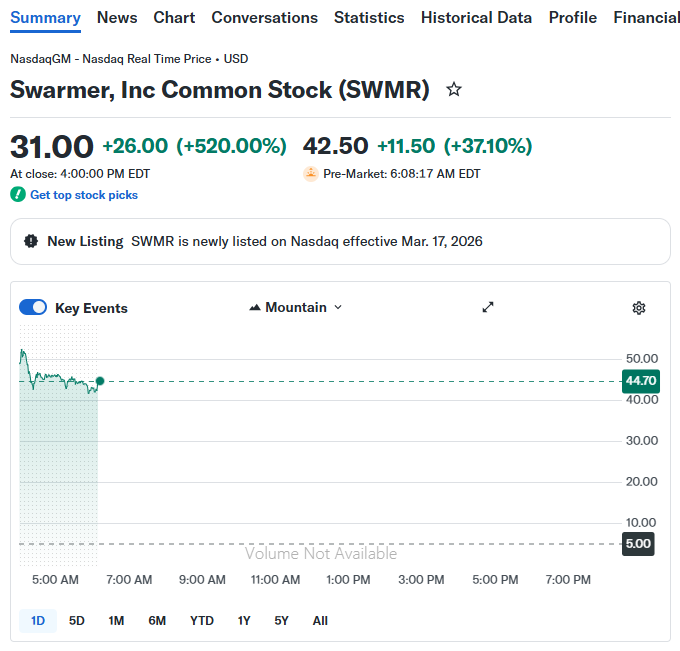
Task: Expand chart to full screen
Action: [x=488, y=307]
